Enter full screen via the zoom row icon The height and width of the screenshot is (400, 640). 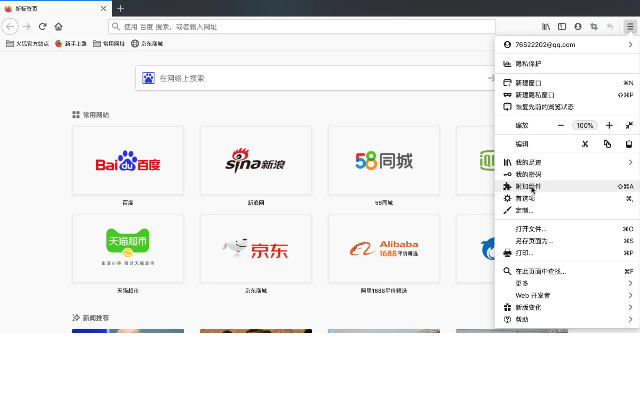pos(629,125)
